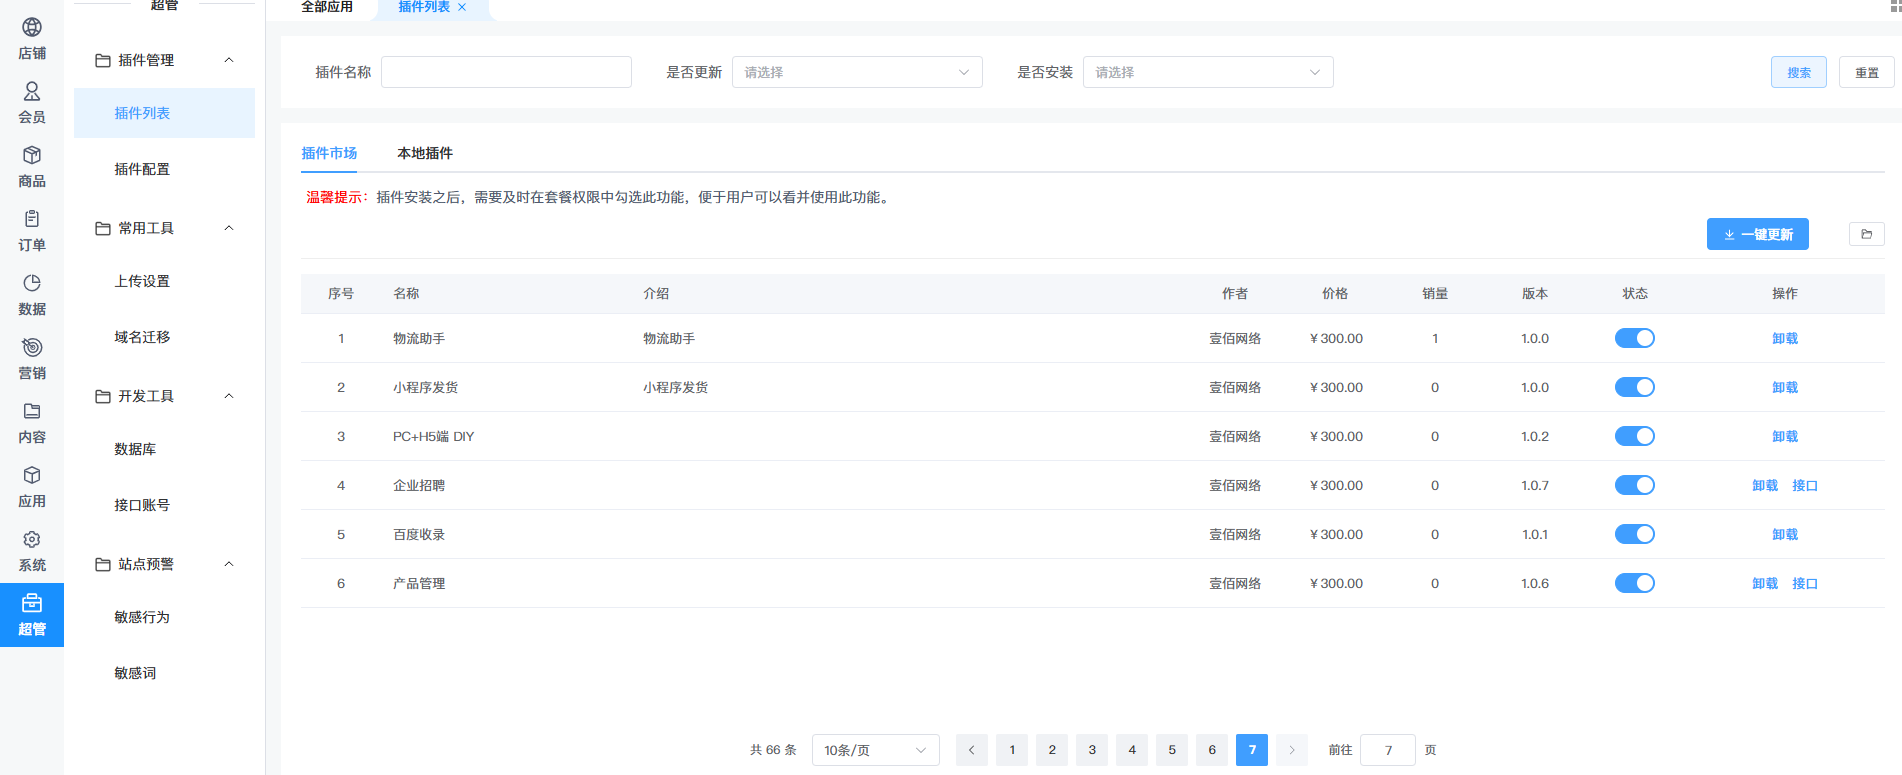Click 卸载 for PC+H5端 DIY
The width and height of the screenshot is (1902, 775).
1785,436
